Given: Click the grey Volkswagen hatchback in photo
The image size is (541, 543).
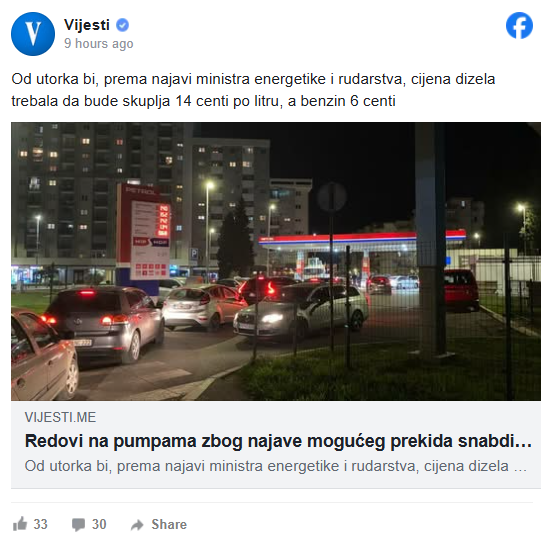Looking at the screenshot, I should (x=103, y=324).
